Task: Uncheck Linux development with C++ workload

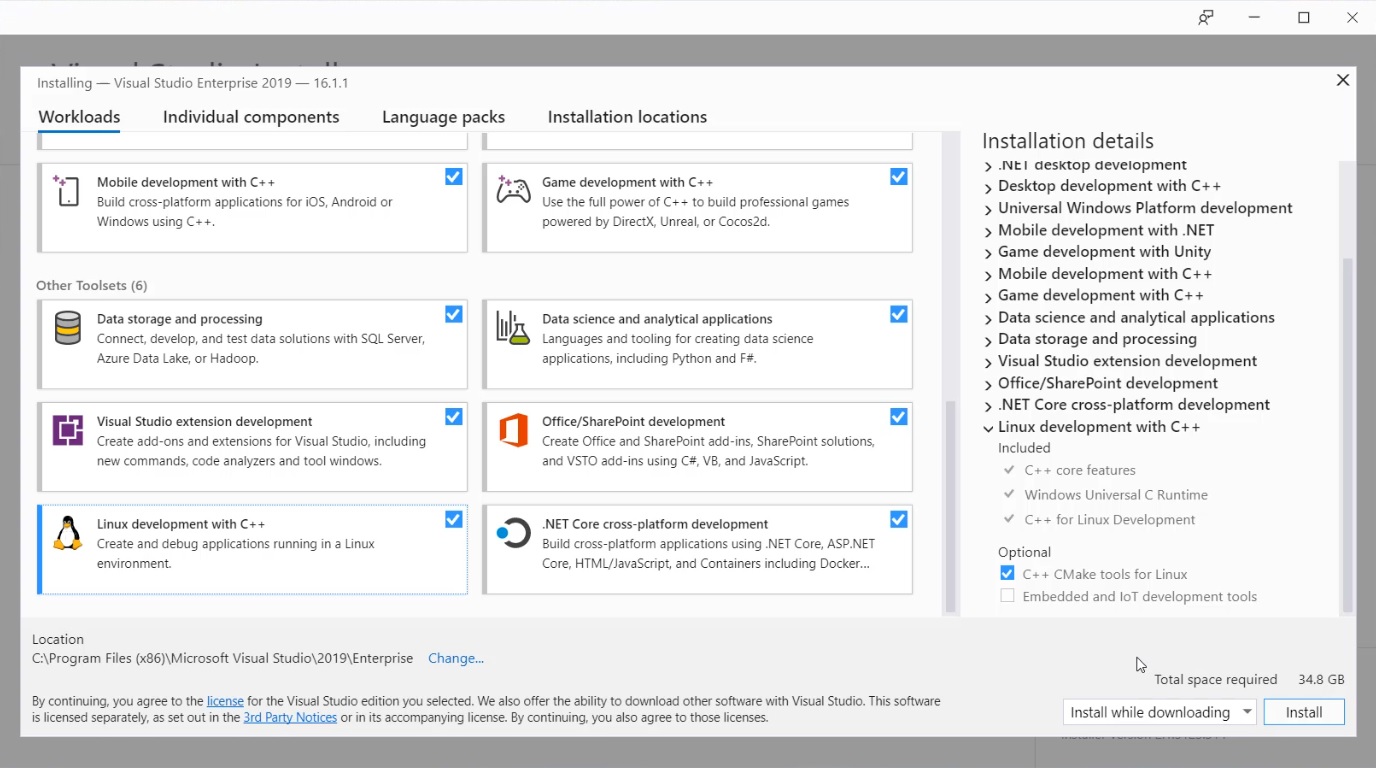Action: pos(454,520)
